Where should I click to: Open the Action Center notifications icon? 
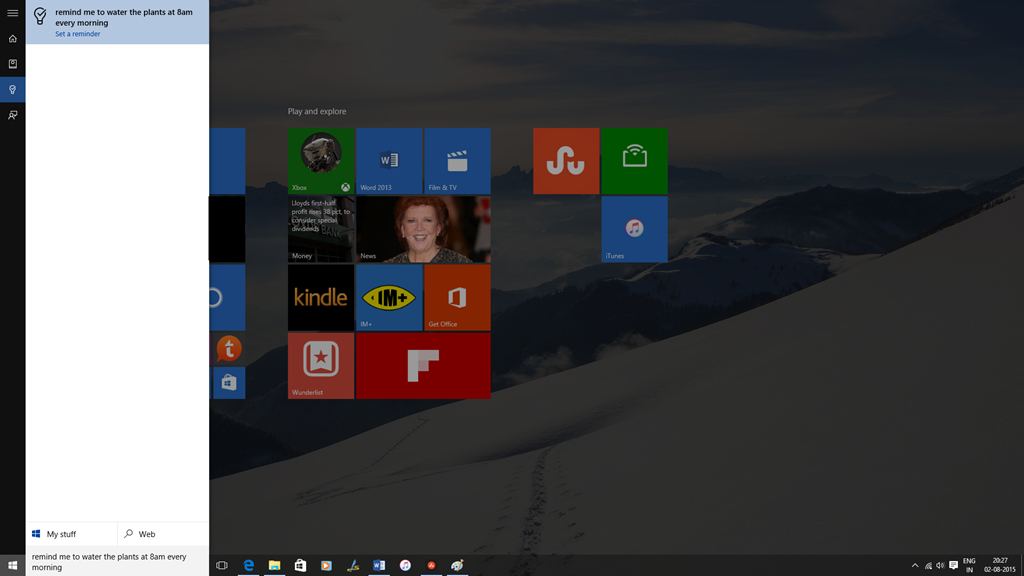click(953, 566)
